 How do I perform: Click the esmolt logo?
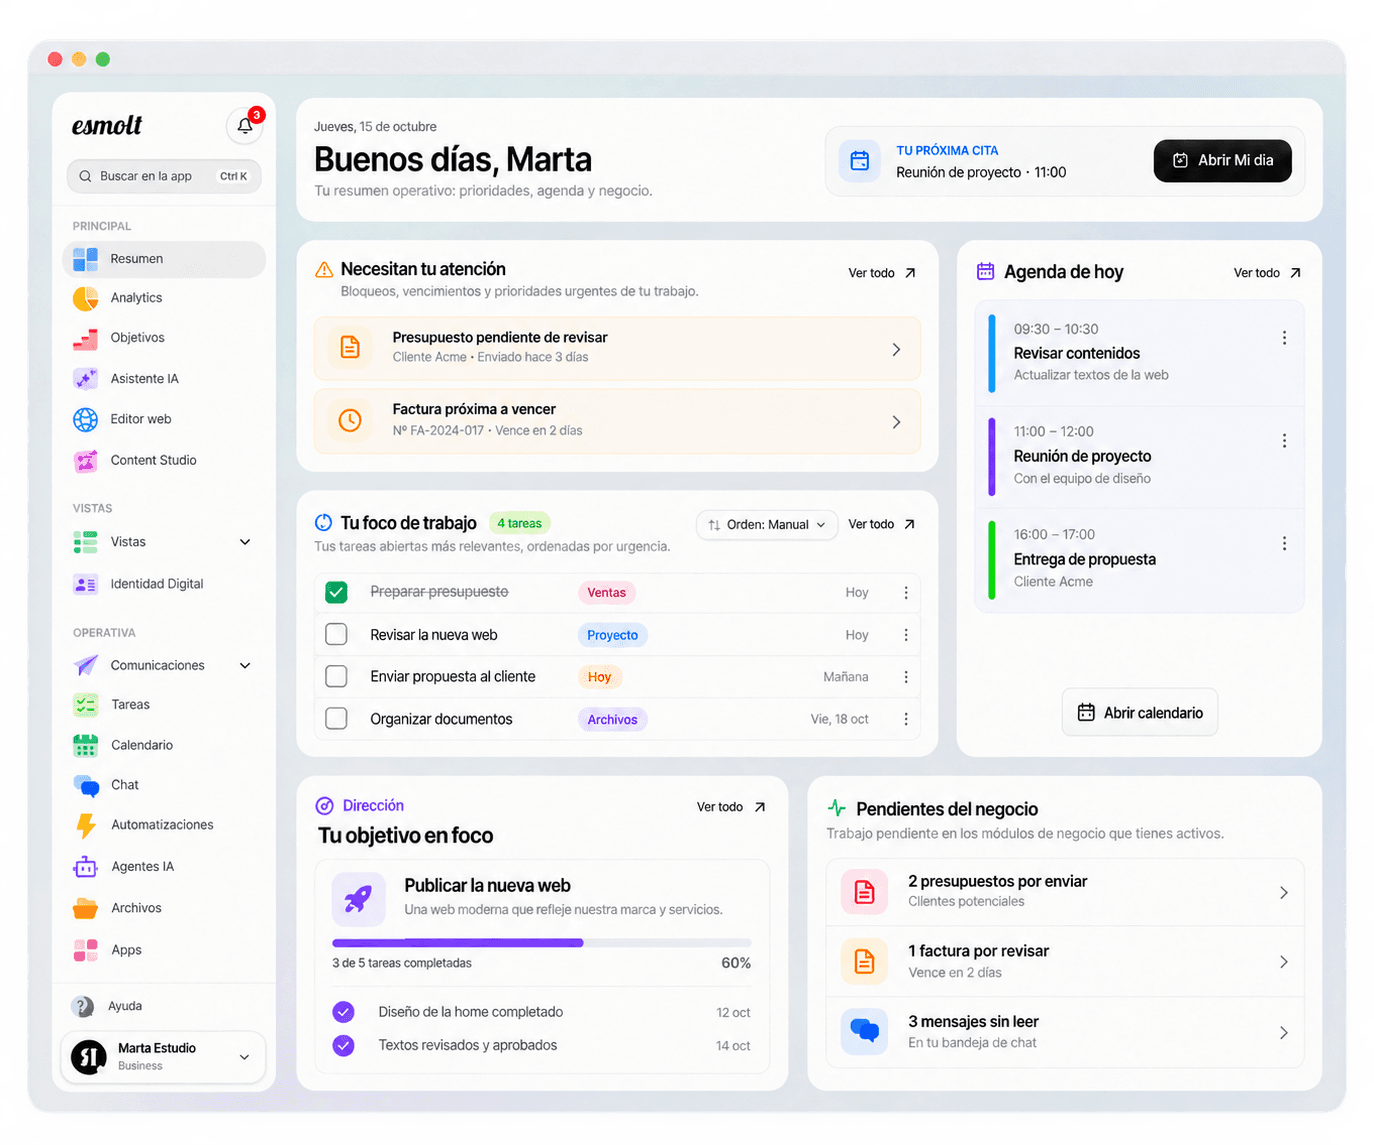click(x=107, y=125)
